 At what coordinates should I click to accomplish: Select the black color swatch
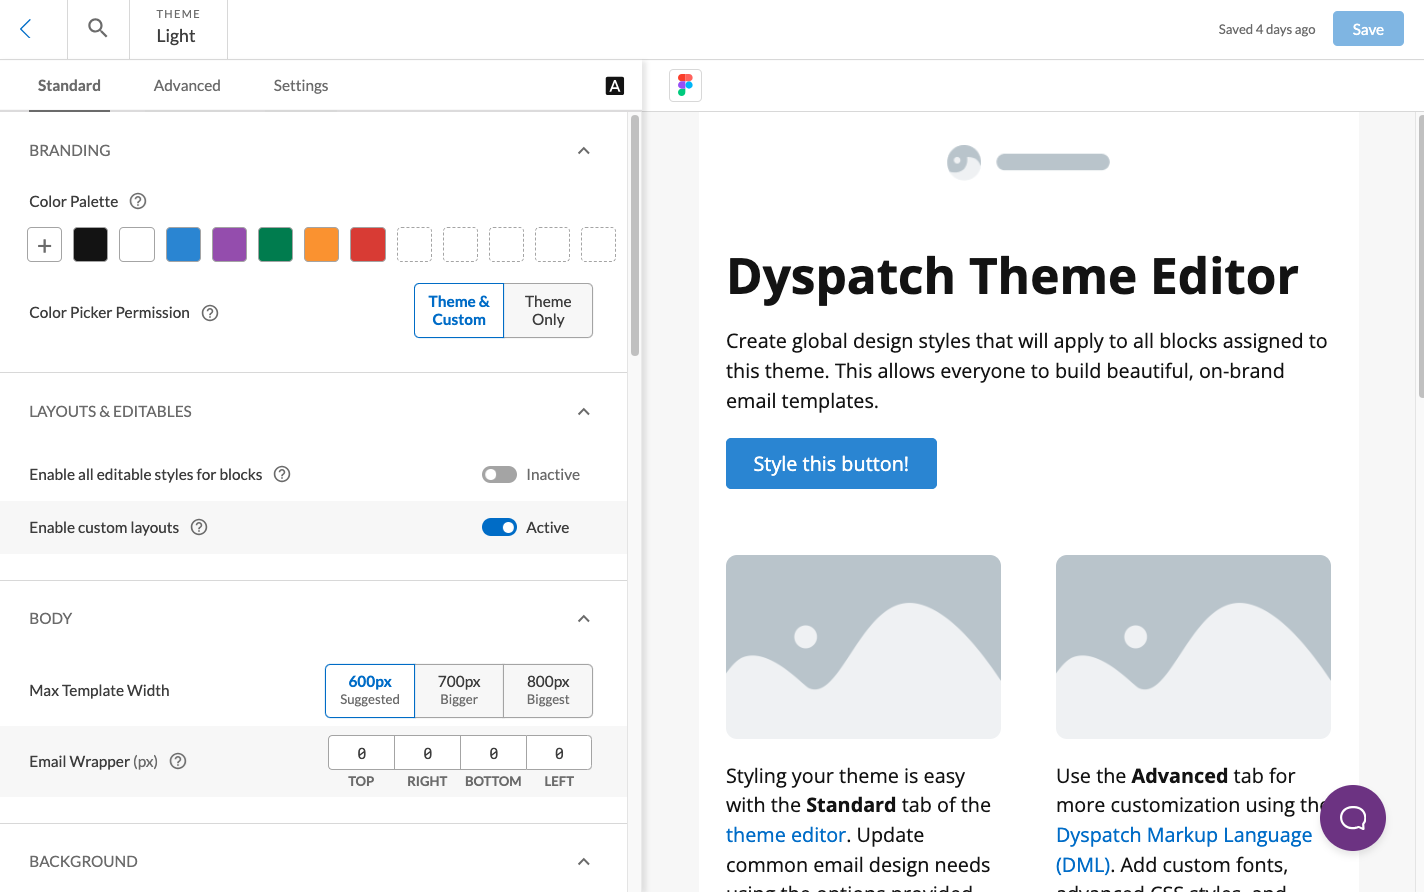[x=90, y=245]
